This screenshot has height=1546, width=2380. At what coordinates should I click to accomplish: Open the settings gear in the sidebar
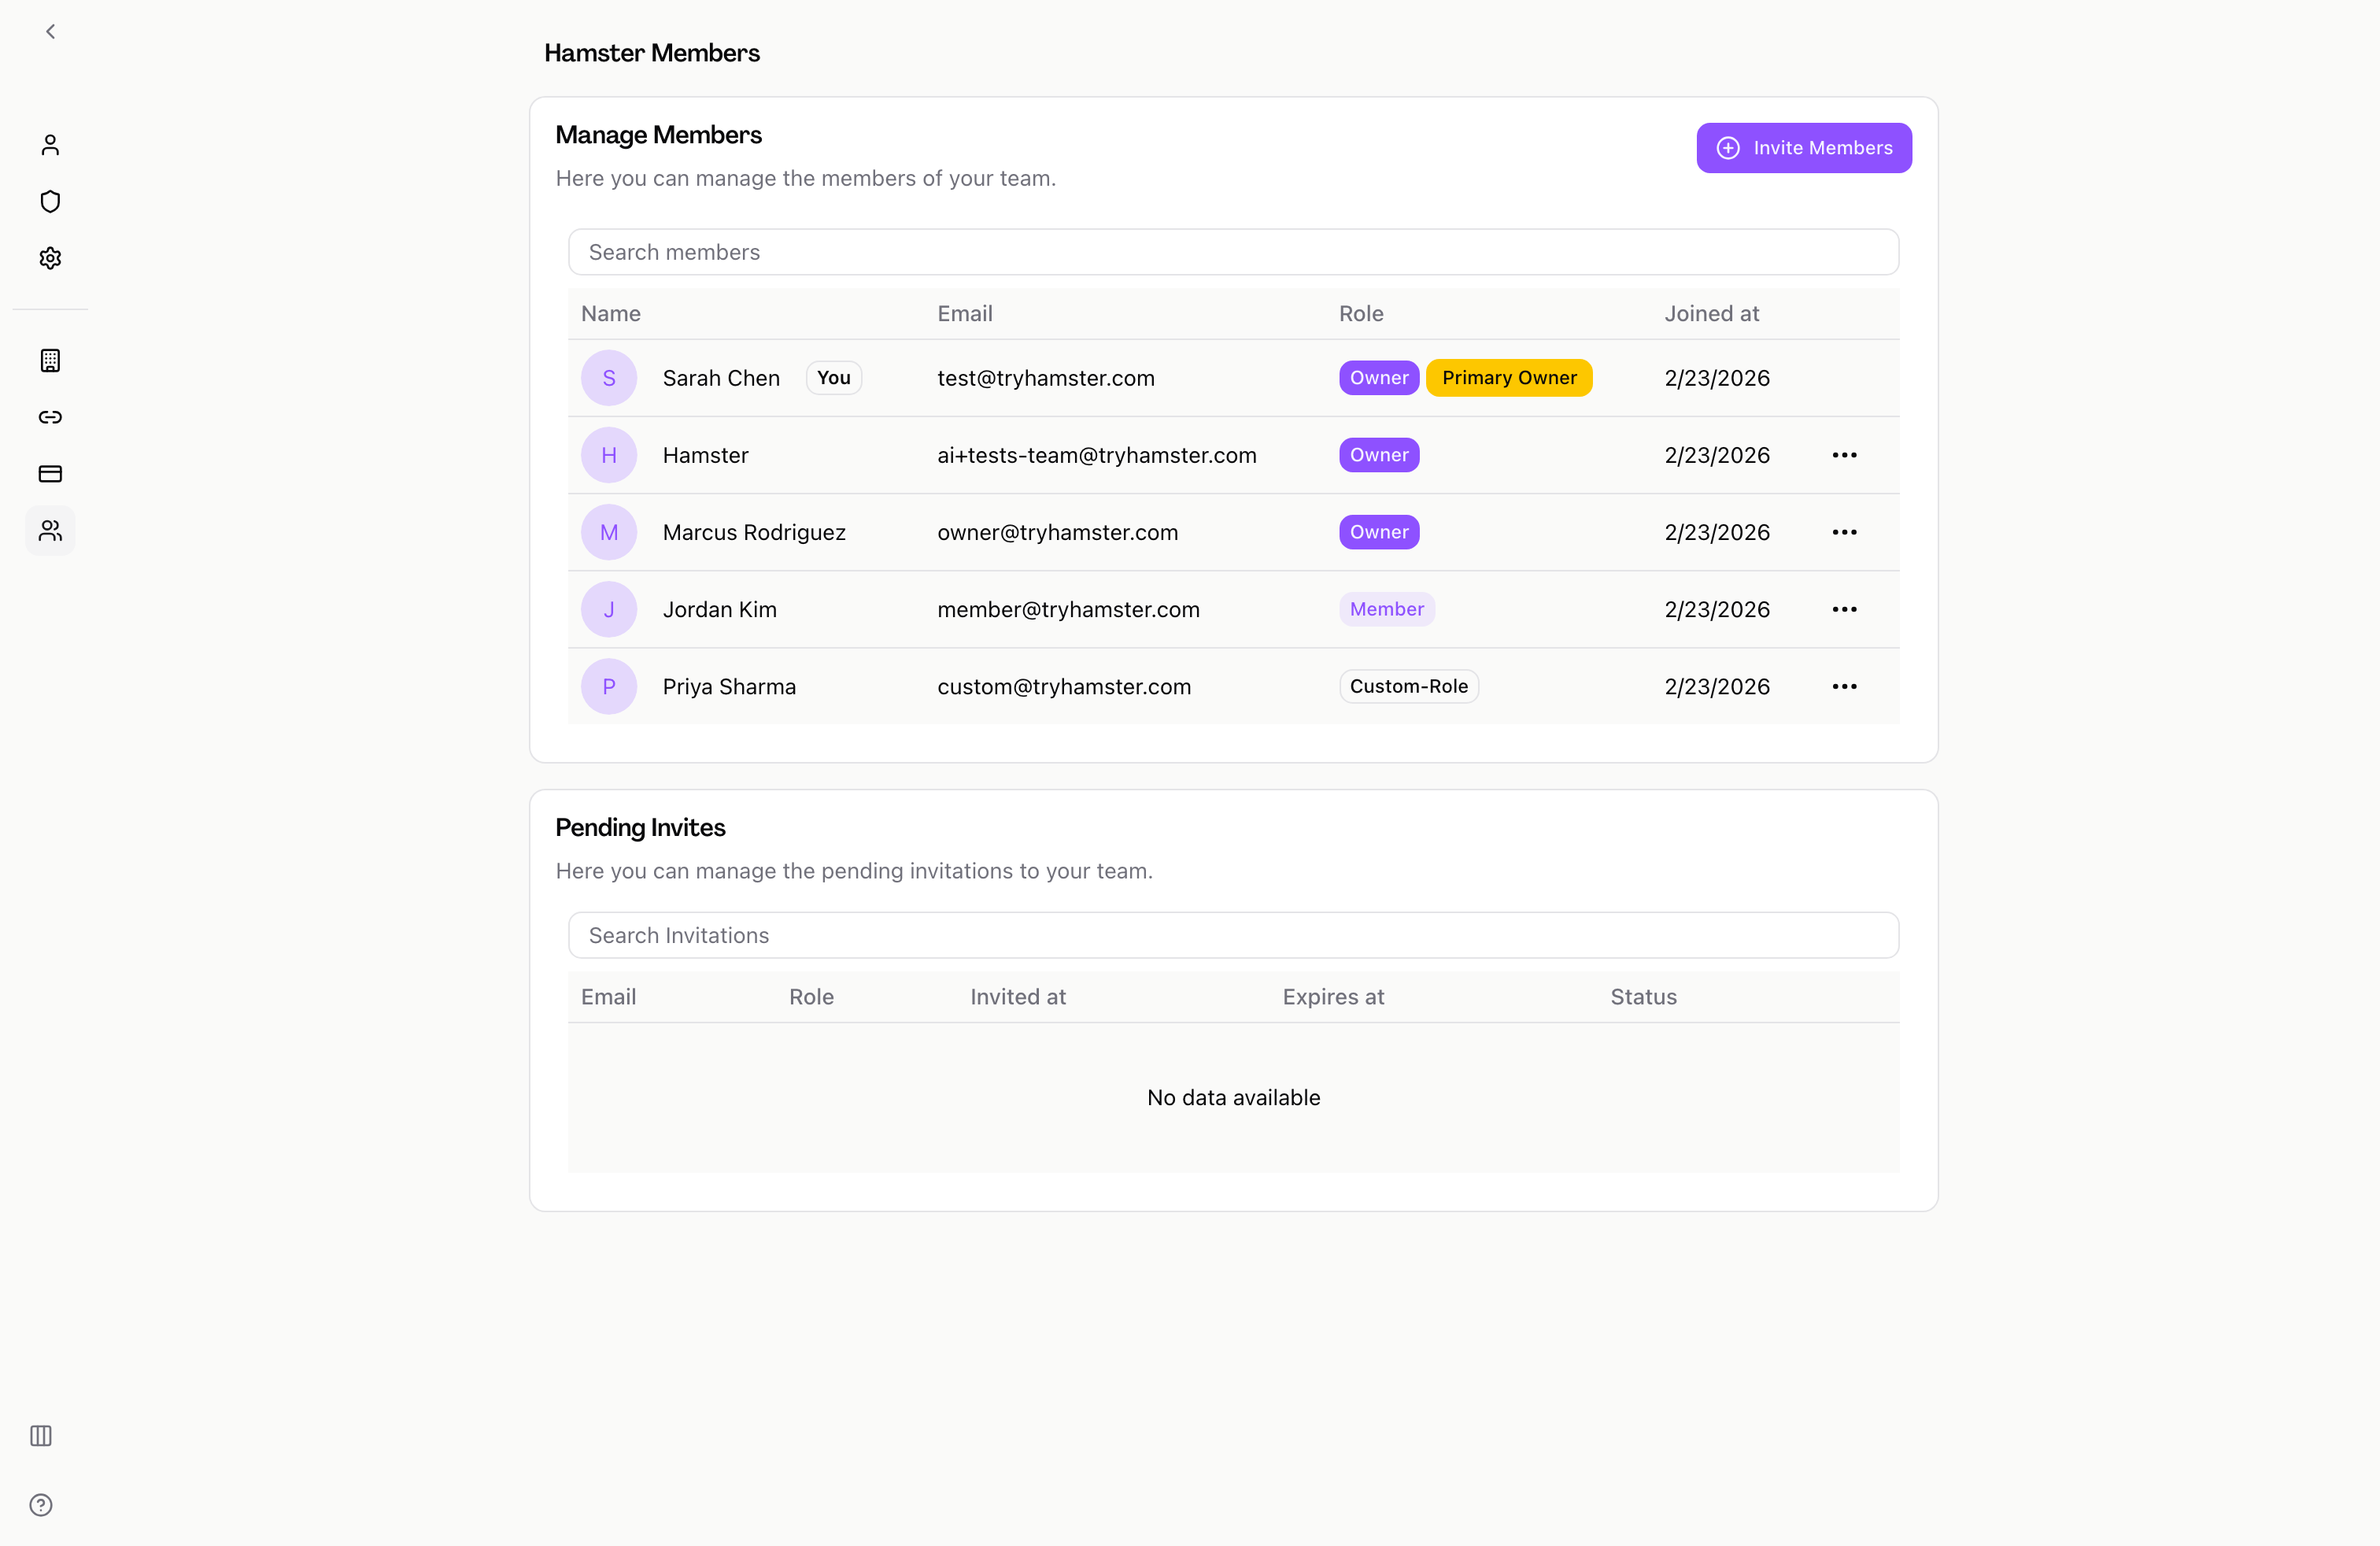tap(50, 258)
